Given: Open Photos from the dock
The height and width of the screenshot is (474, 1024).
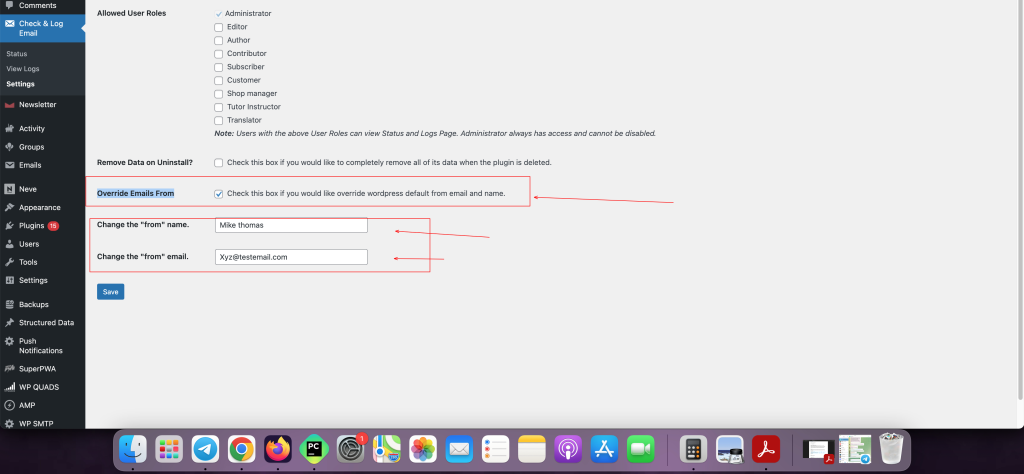Looking at the screenshot, I should 423,449.
